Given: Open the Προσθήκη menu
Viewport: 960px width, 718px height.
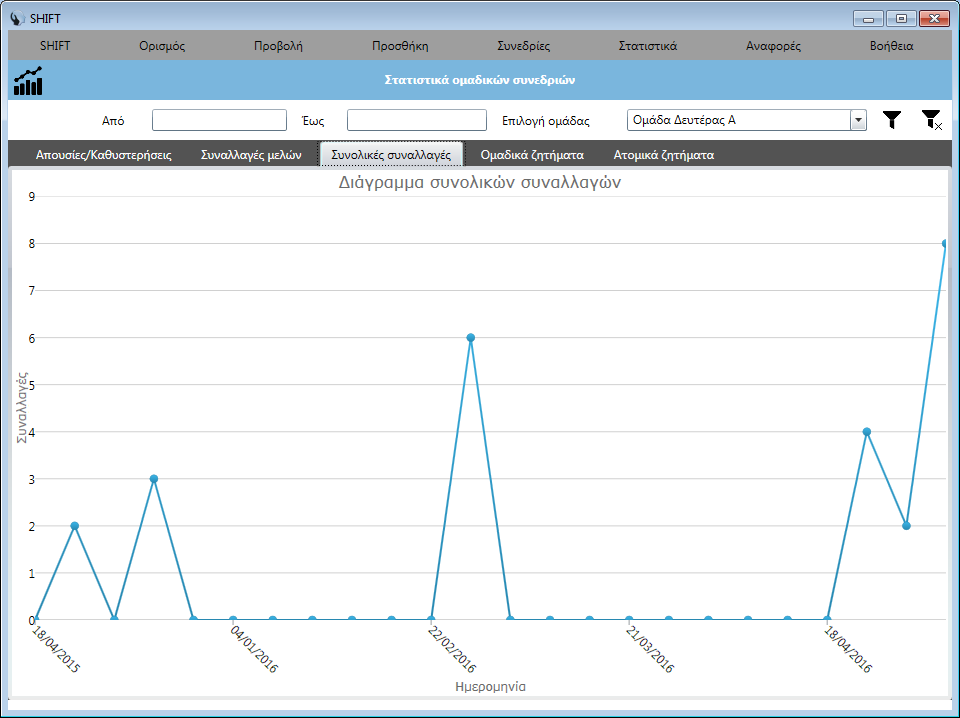Looking at the screenshot, I should 400,46.
